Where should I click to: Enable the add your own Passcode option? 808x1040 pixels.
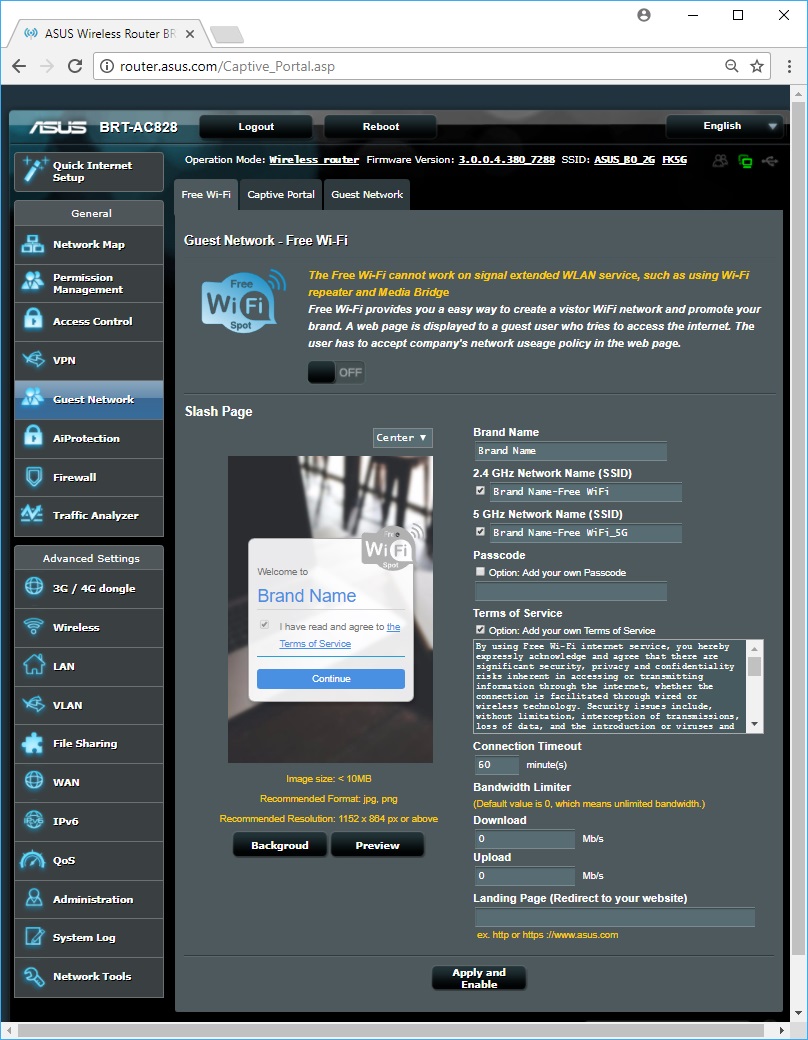point(481,572)
